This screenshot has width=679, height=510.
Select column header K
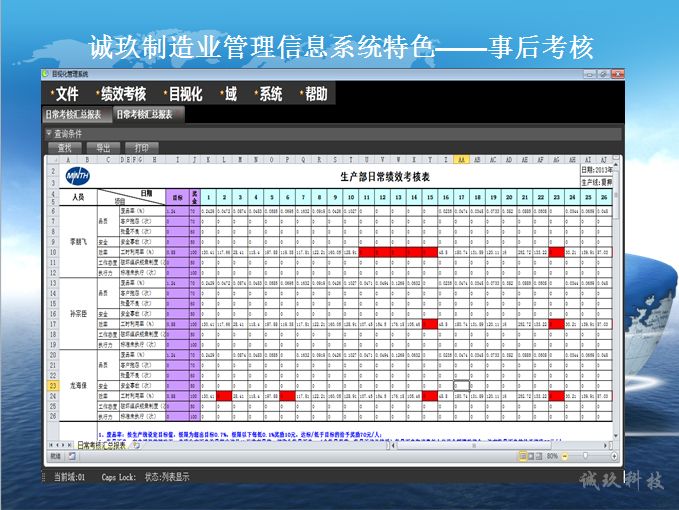[x=208, y=160]
